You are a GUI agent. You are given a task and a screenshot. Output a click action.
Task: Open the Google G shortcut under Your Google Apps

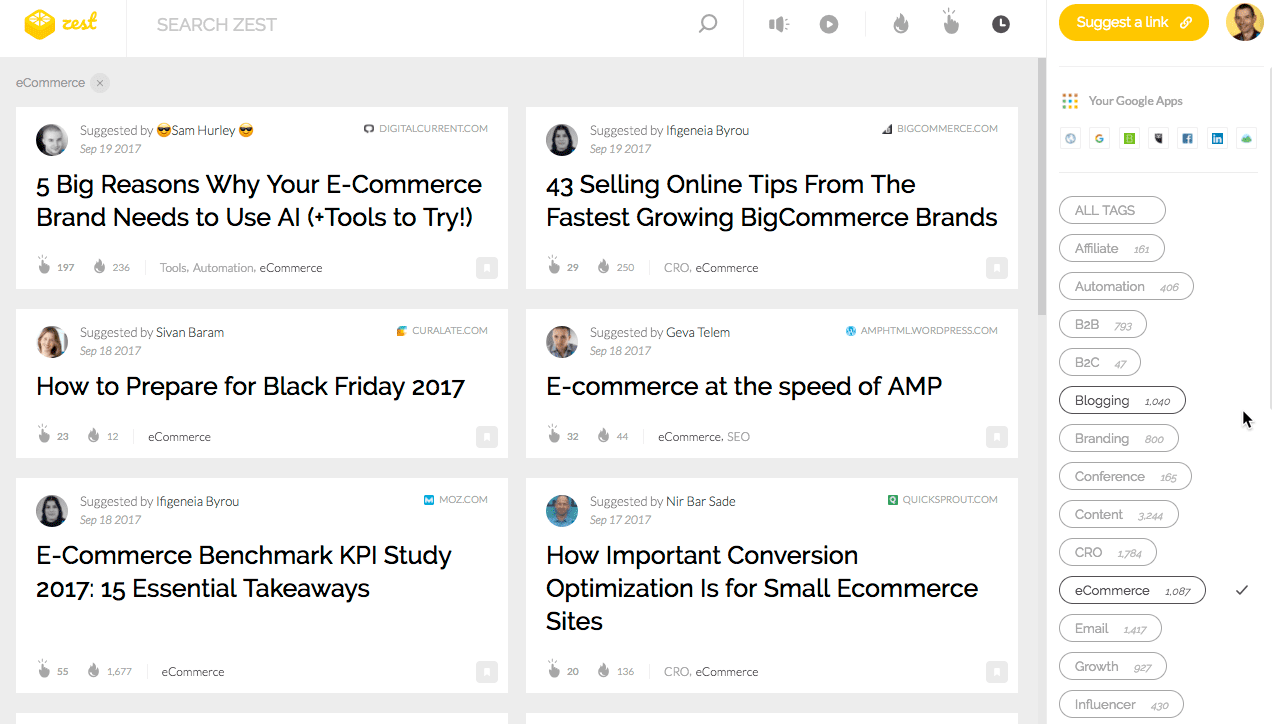(x=1099, y=137)
